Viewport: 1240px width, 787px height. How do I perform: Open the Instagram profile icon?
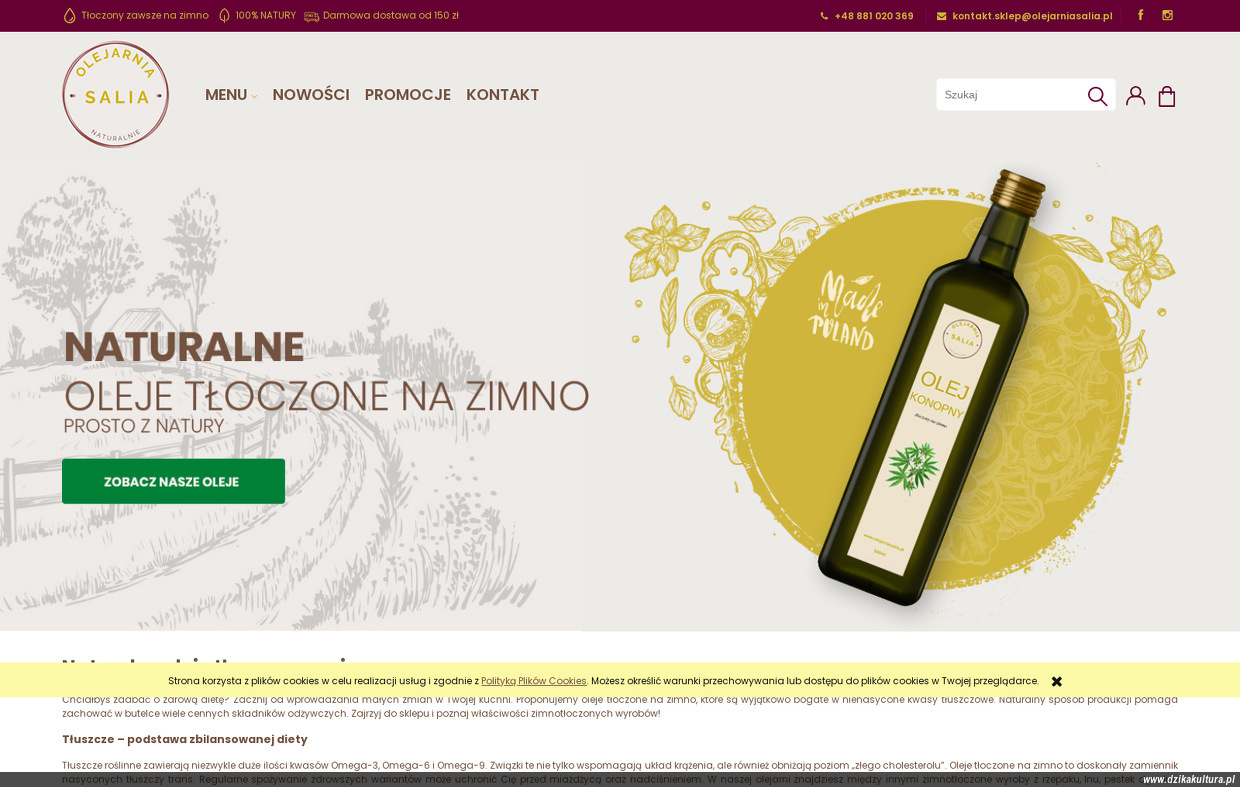click(x=1167, y=15)
